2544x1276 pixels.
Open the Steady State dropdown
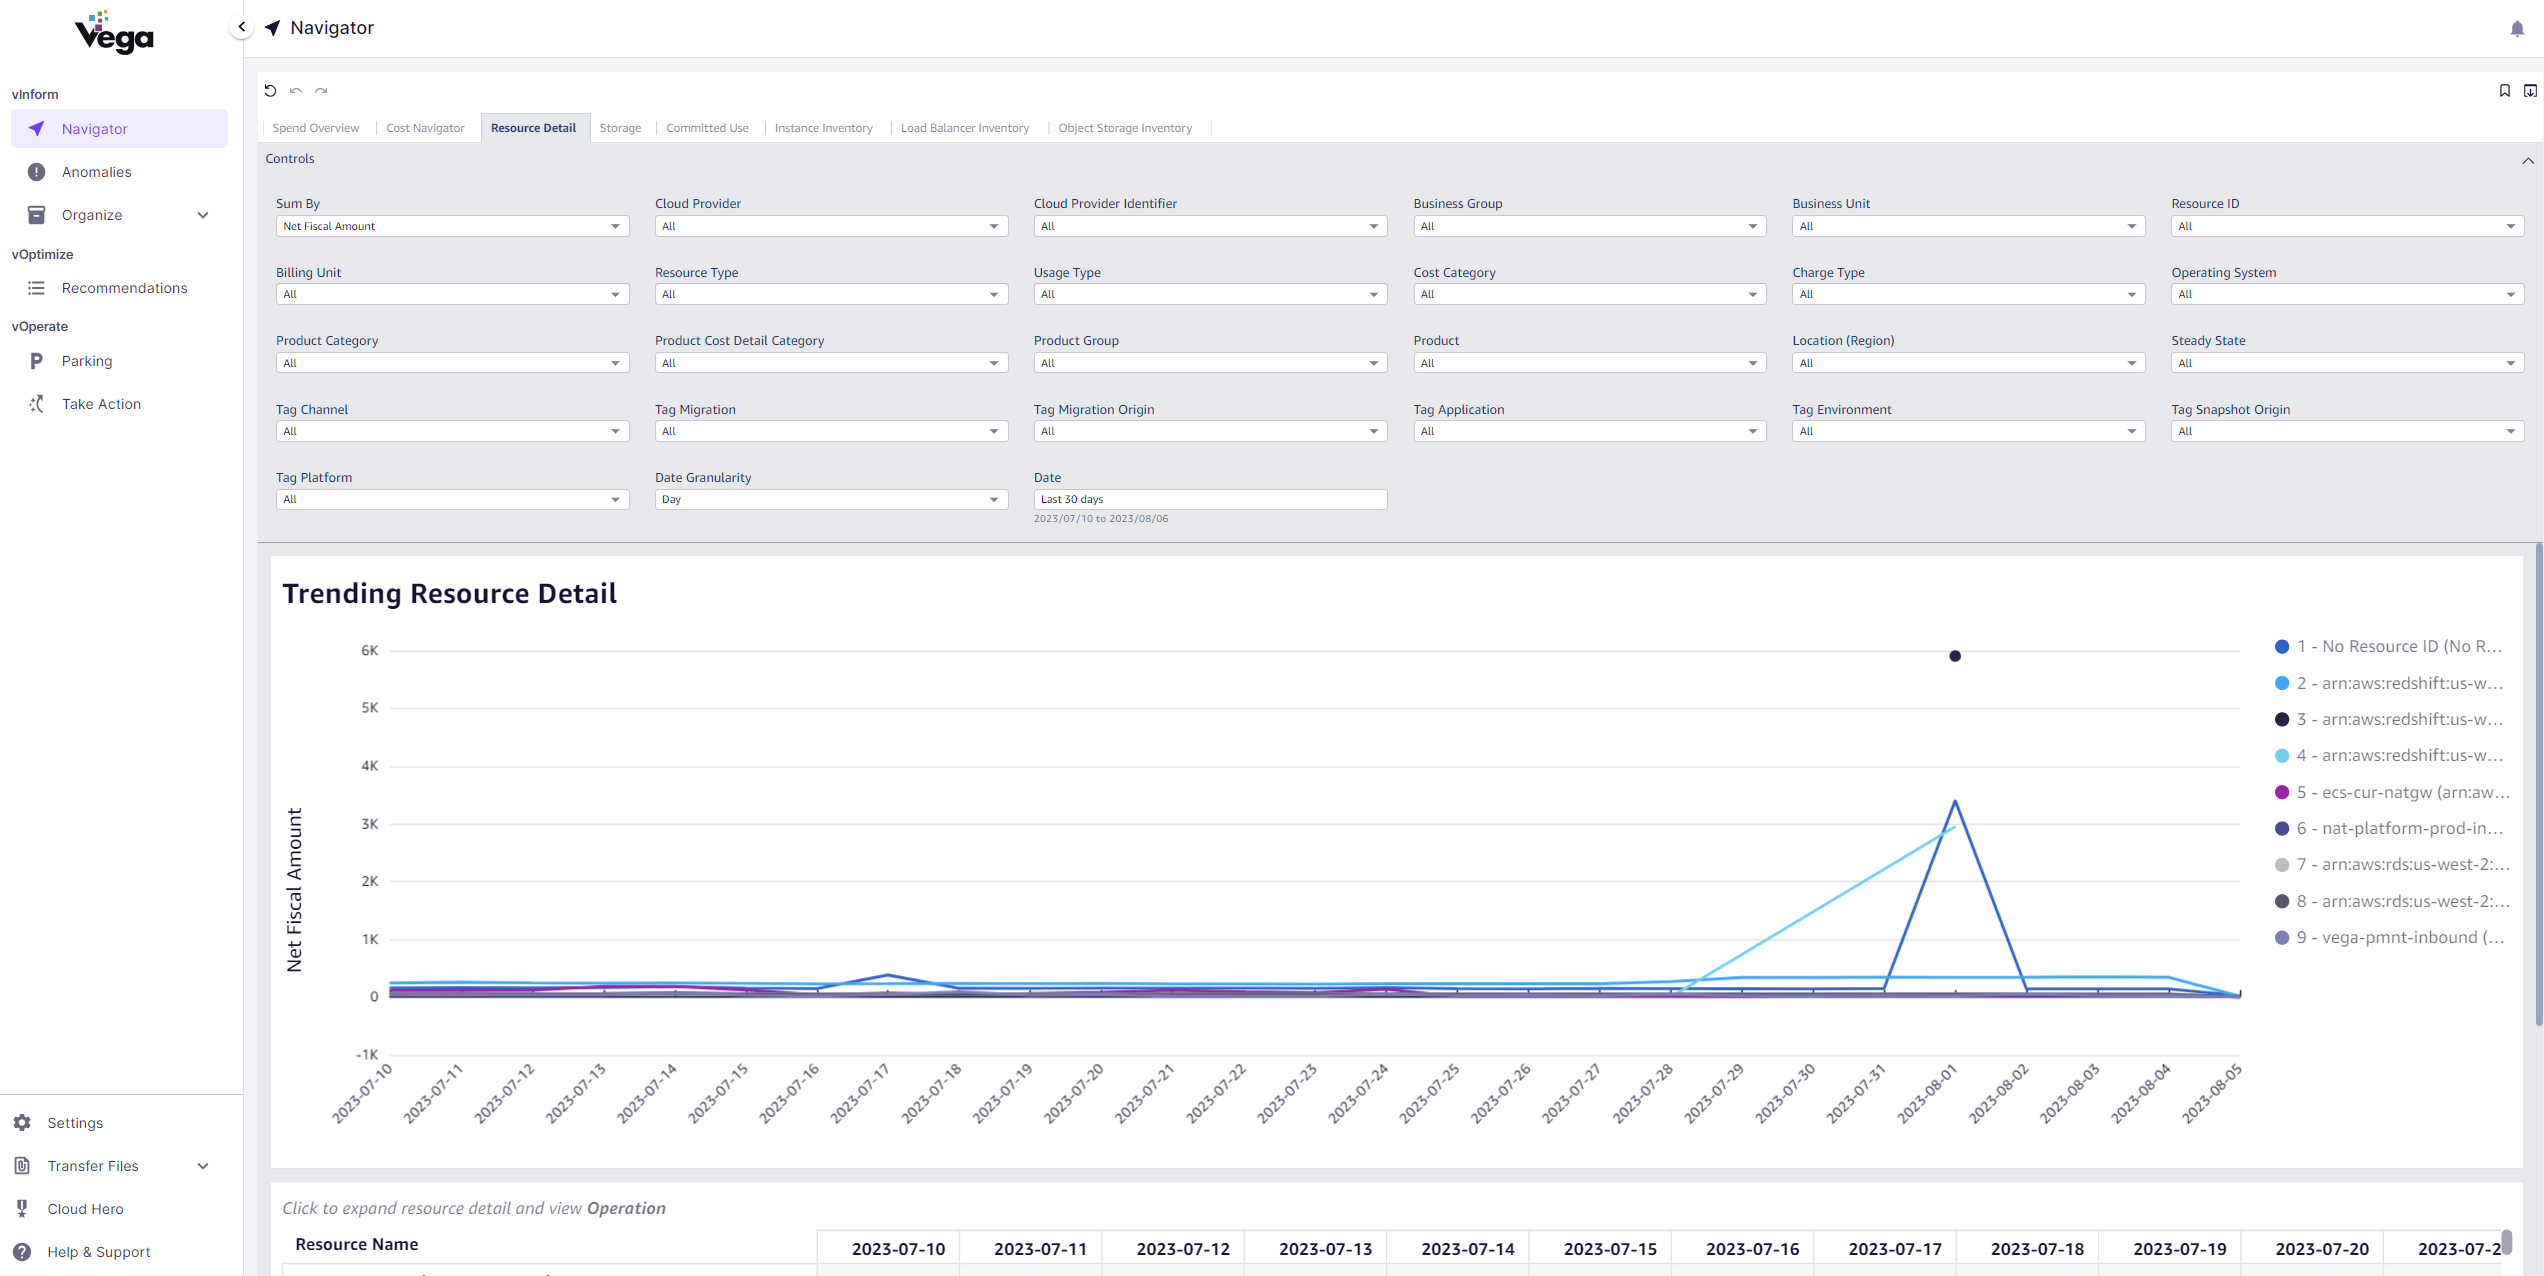2347,363
